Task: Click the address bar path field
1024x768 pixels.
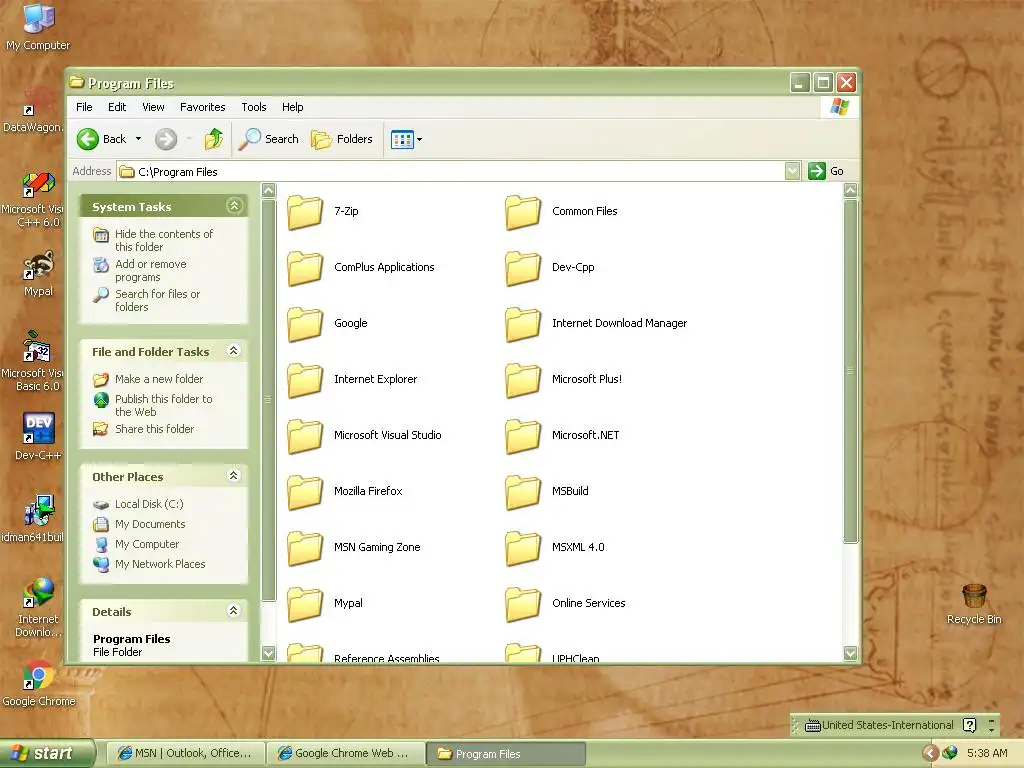Action: click(452, 172)
